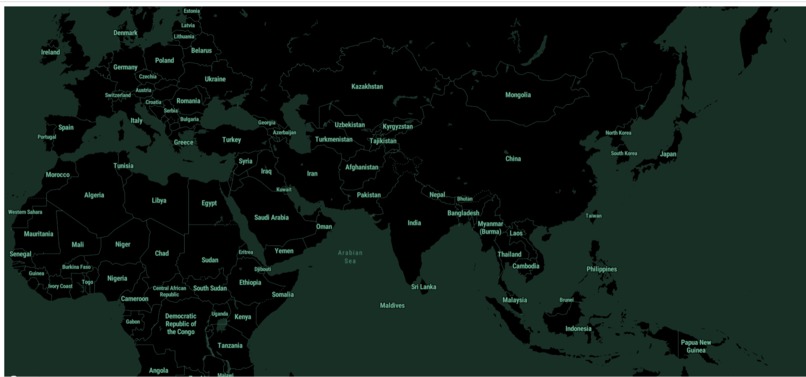This screenshot has width=806, height=377.
Task: Click the South Korea label
Action: pos(624,153)
